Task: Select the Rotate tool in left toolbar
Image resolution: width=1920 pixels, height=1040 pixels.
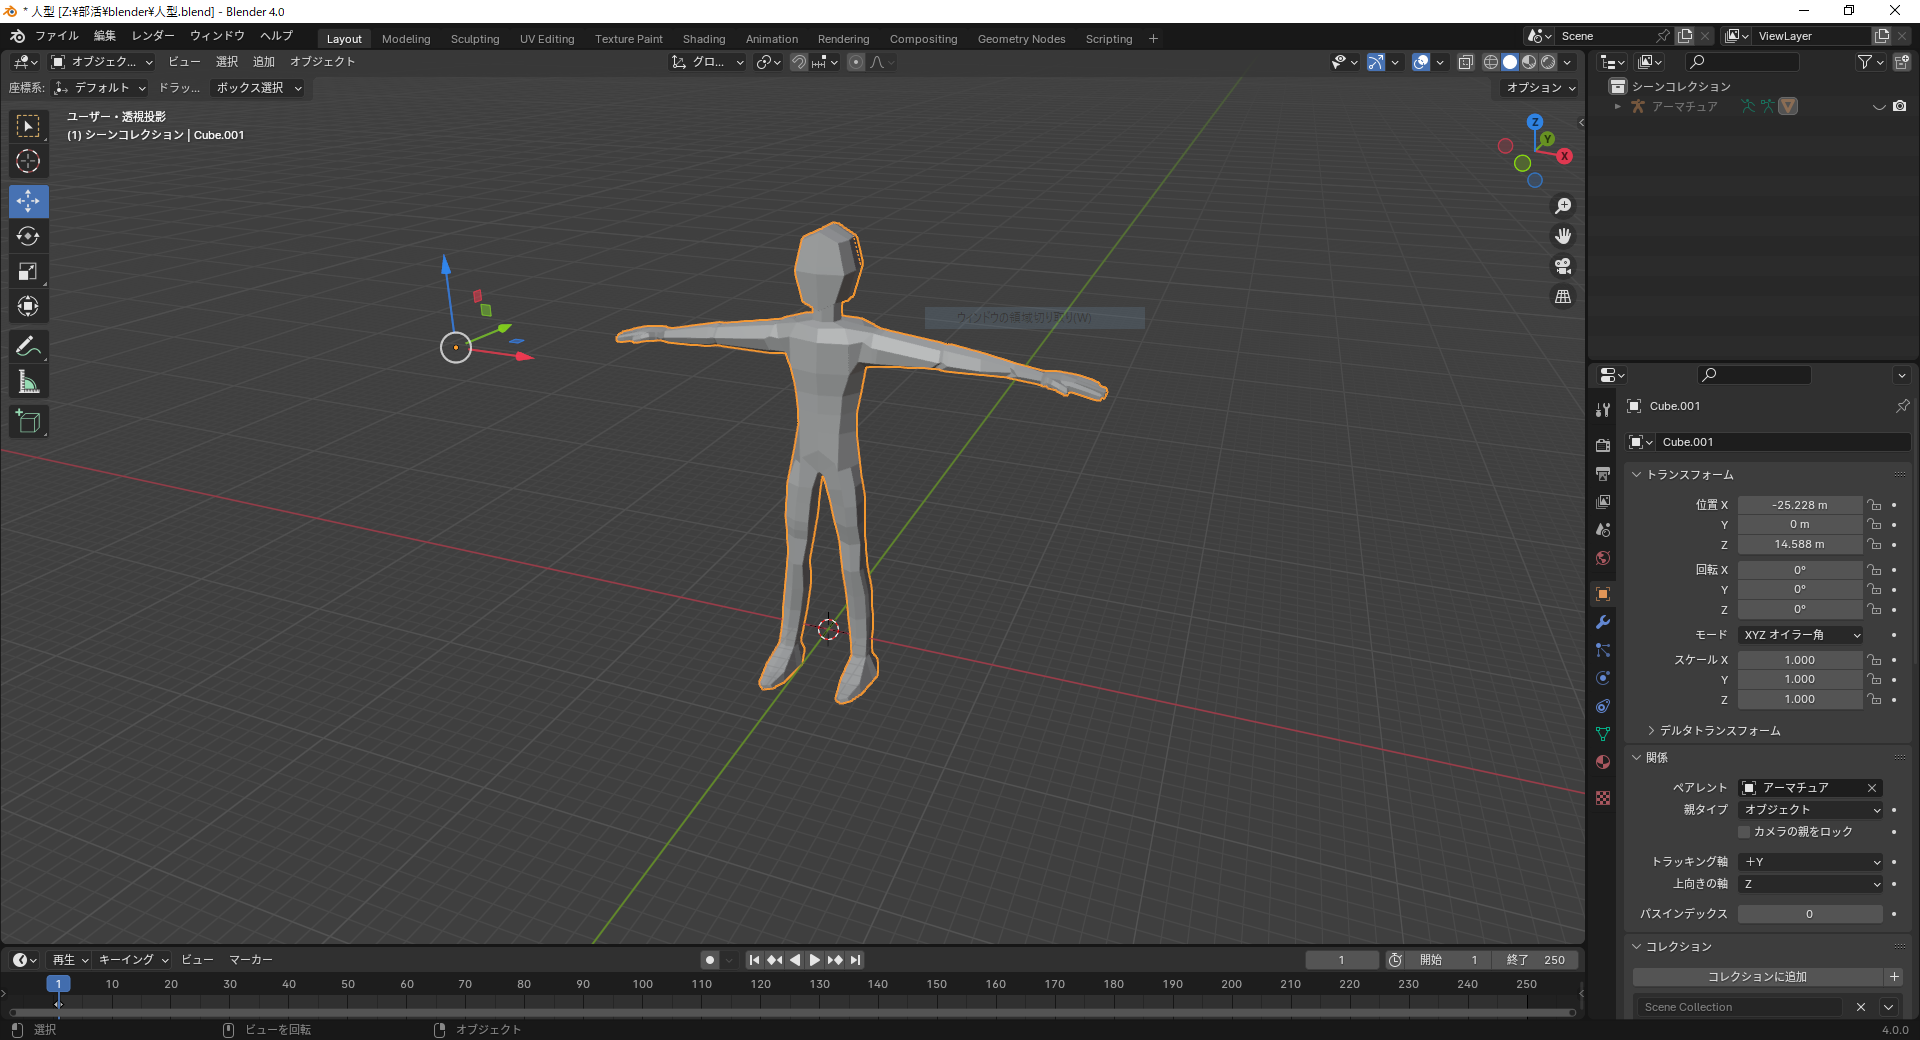Action: click(28, 236)
